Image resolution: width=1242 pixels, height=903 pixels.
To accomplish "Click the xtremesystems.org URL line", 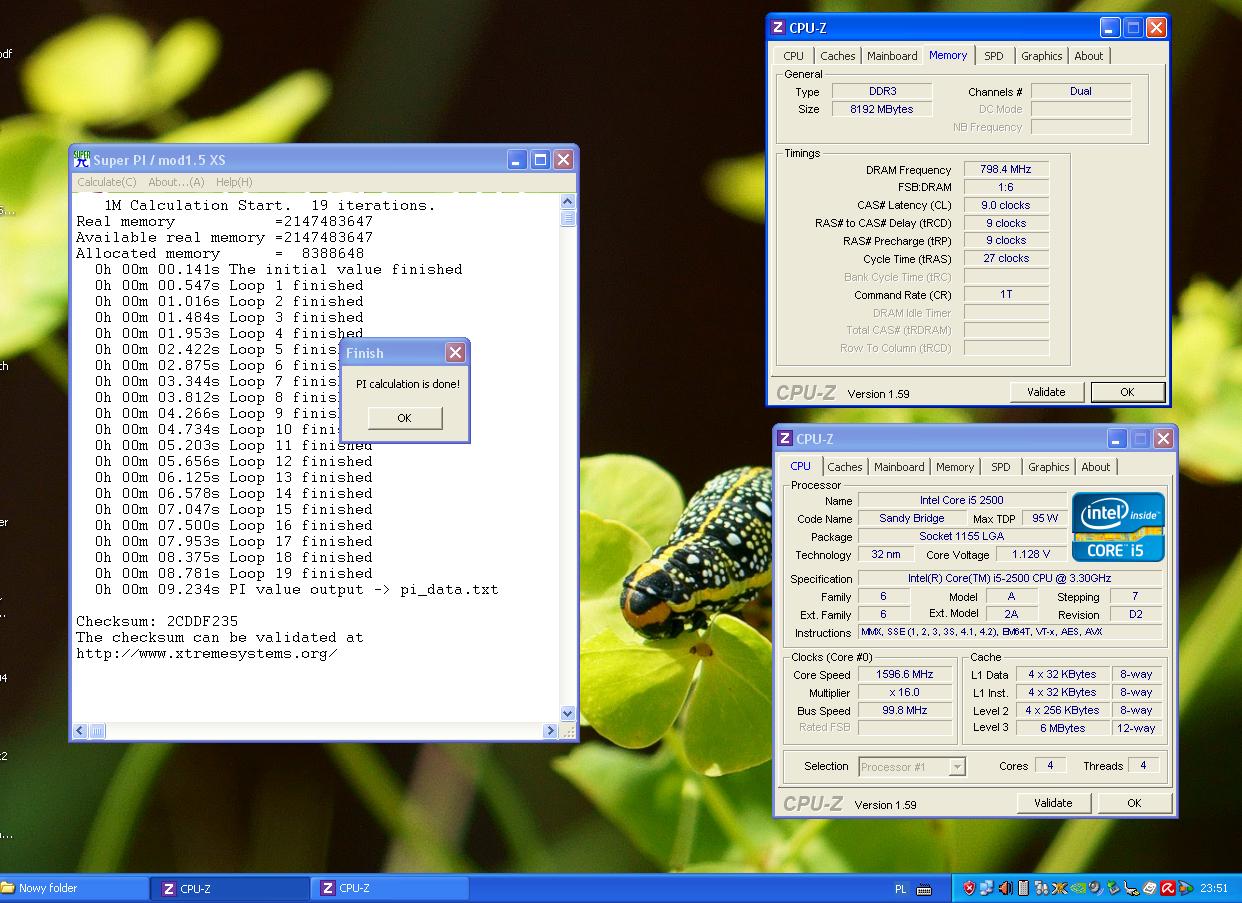I will (x=206, y=653).
